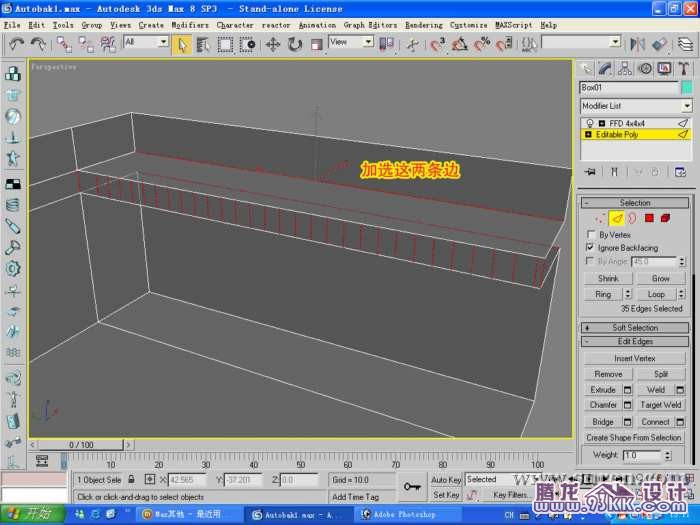Viewport: 700px width, 525px height.
Task: Activate the Select Object arrow tool
Action: pos(182,44)
